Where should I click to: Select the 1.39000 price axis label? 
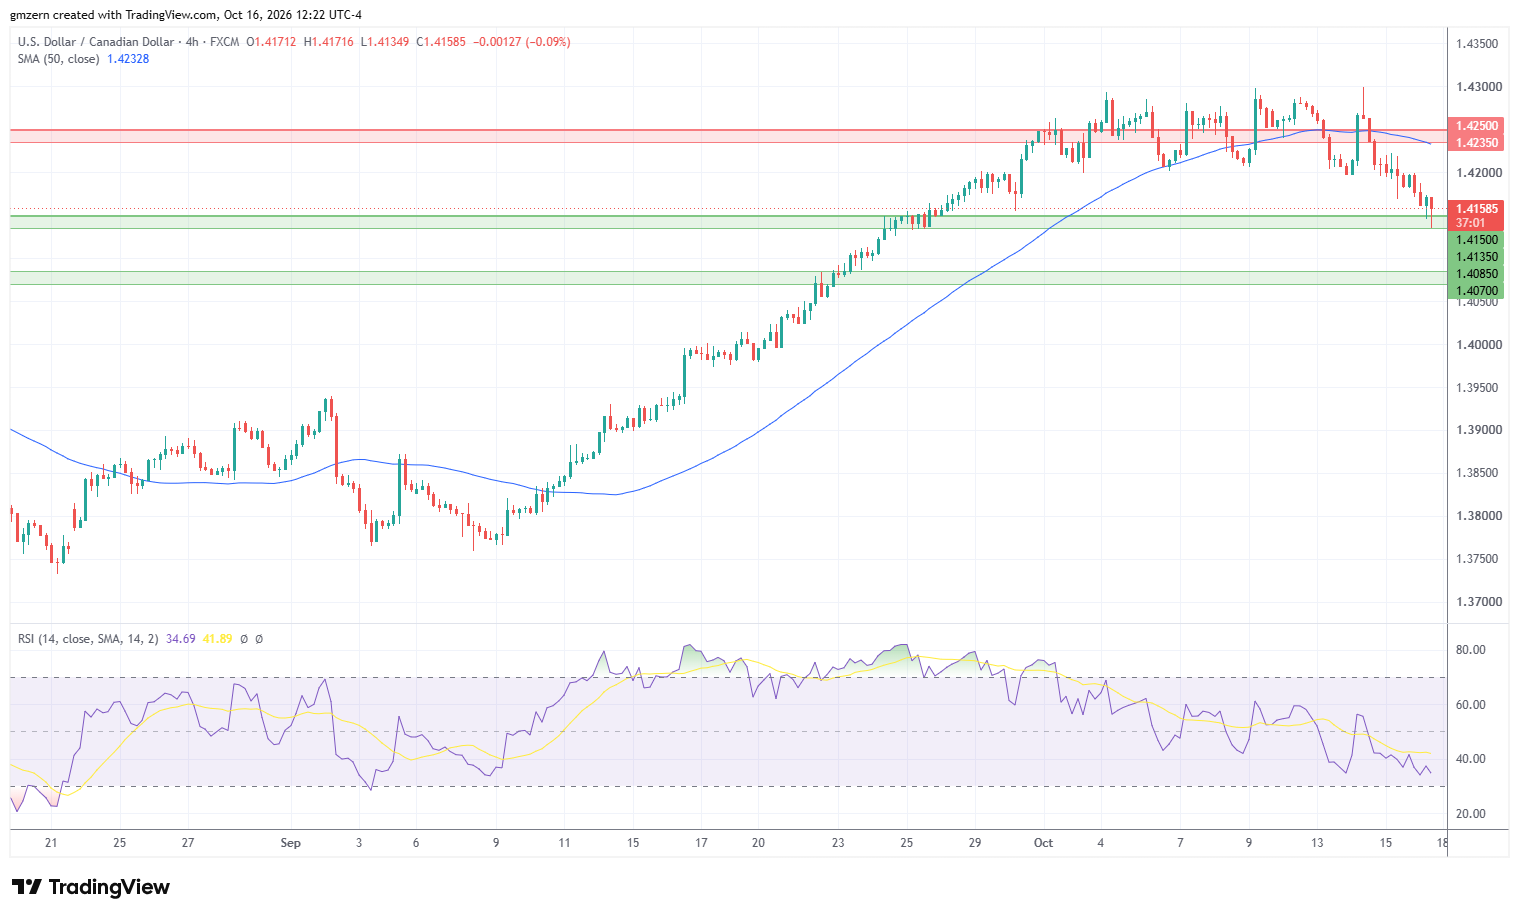tap(1477, 430)
